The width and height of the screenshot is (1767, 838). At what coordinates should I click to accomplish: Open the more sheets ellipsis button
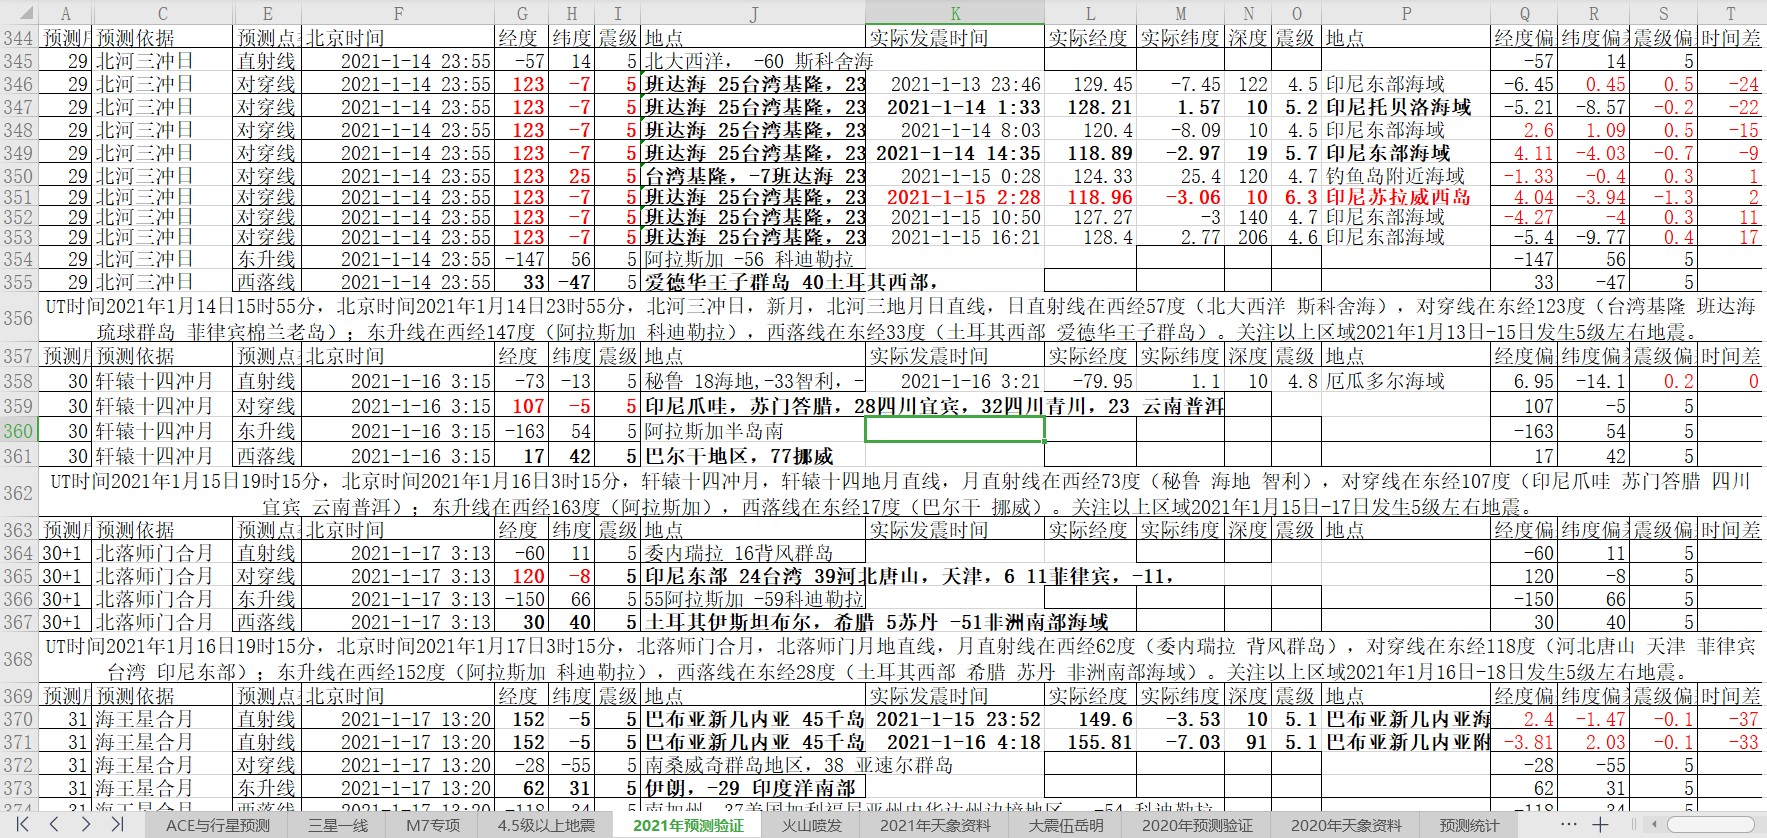click(x=1568, y=824)
